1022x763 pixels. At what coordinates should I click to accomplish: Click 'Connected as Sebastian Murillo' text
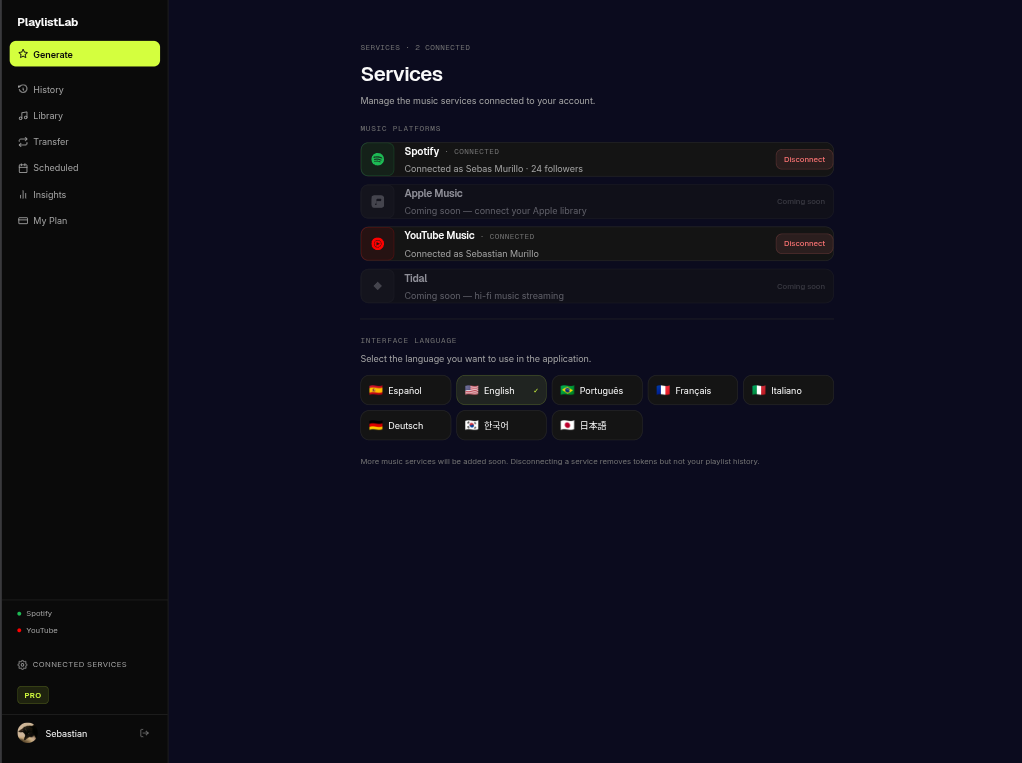471,253
